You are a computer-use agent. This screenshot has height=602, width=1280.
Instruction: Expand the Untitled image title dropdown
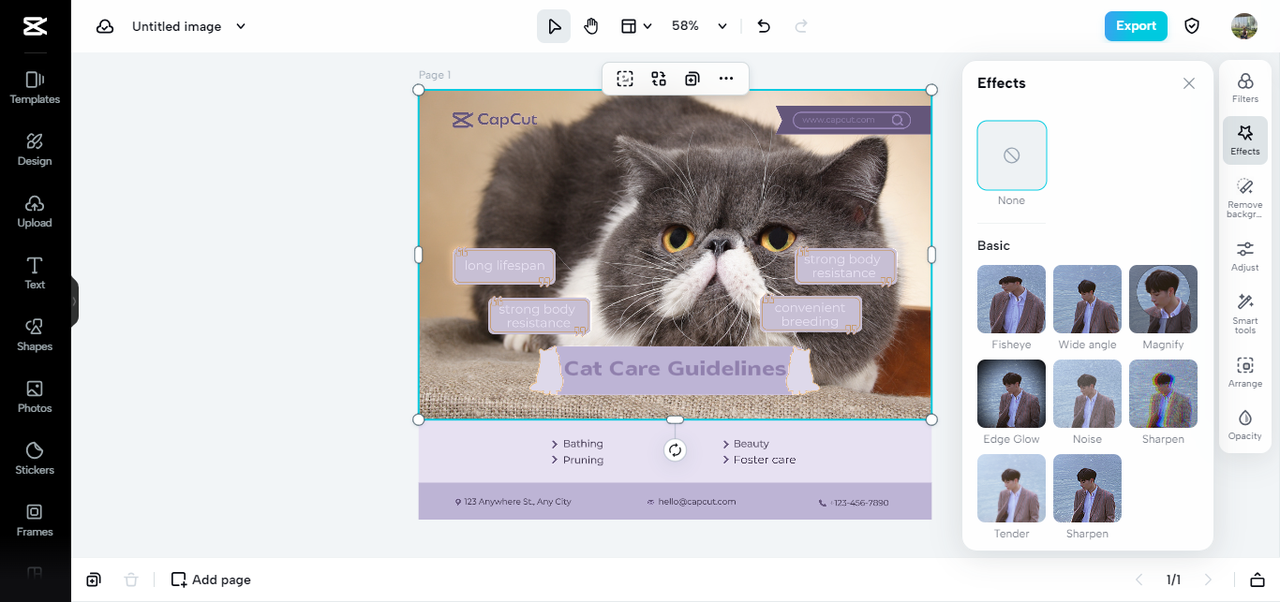pos(240,26)
